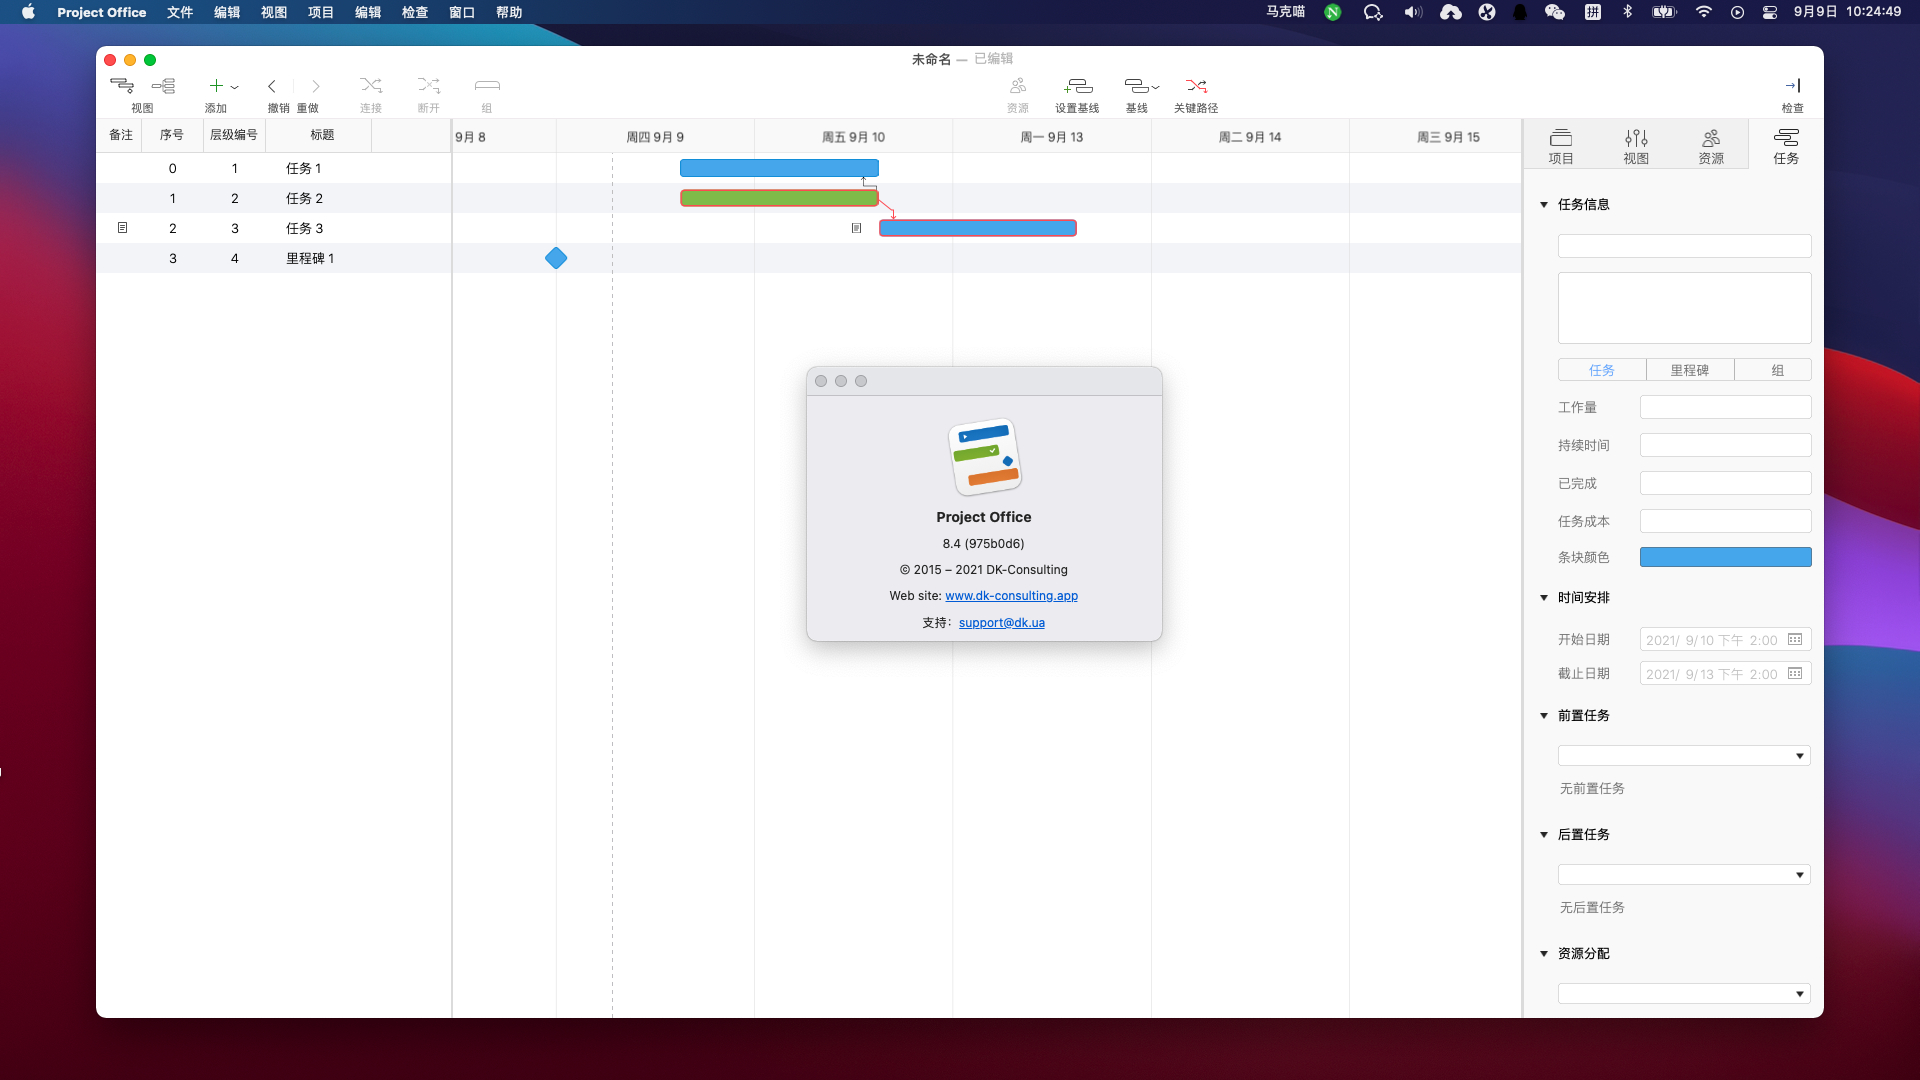Click the 层级编号 column header

click(234, 135)
